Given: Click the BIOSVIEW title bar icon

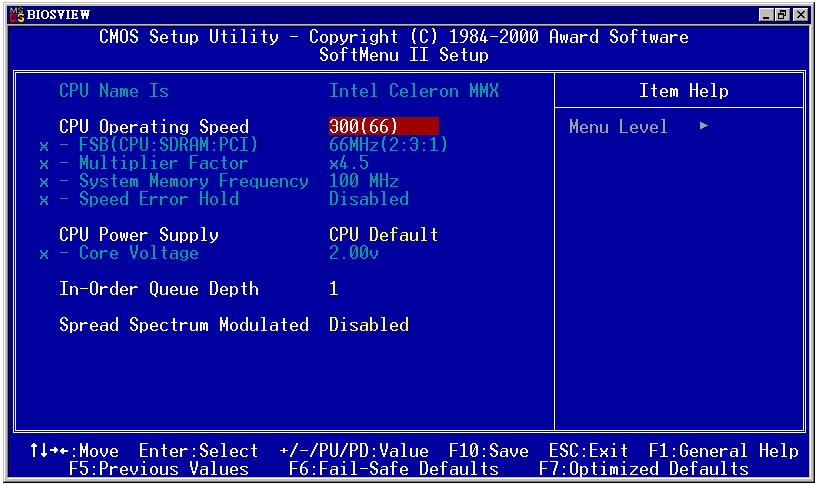Looking at the screenshot, I should (x=17, y=15).
